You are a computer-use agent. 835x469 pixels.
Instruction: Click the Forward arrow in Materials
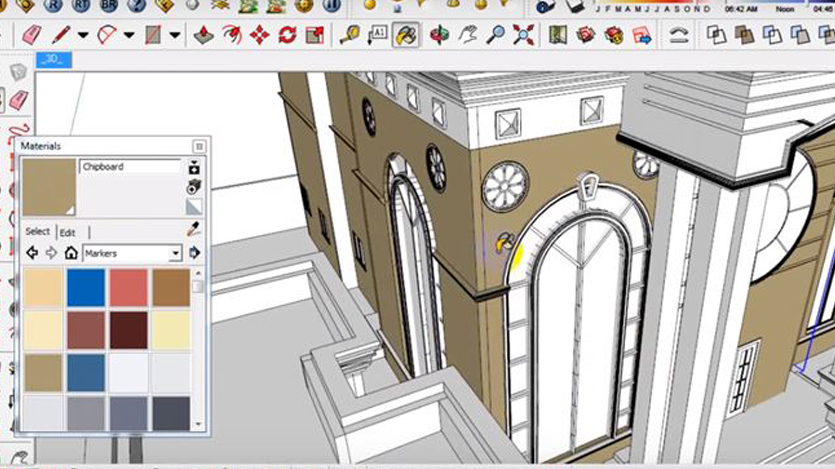[51, 253]
